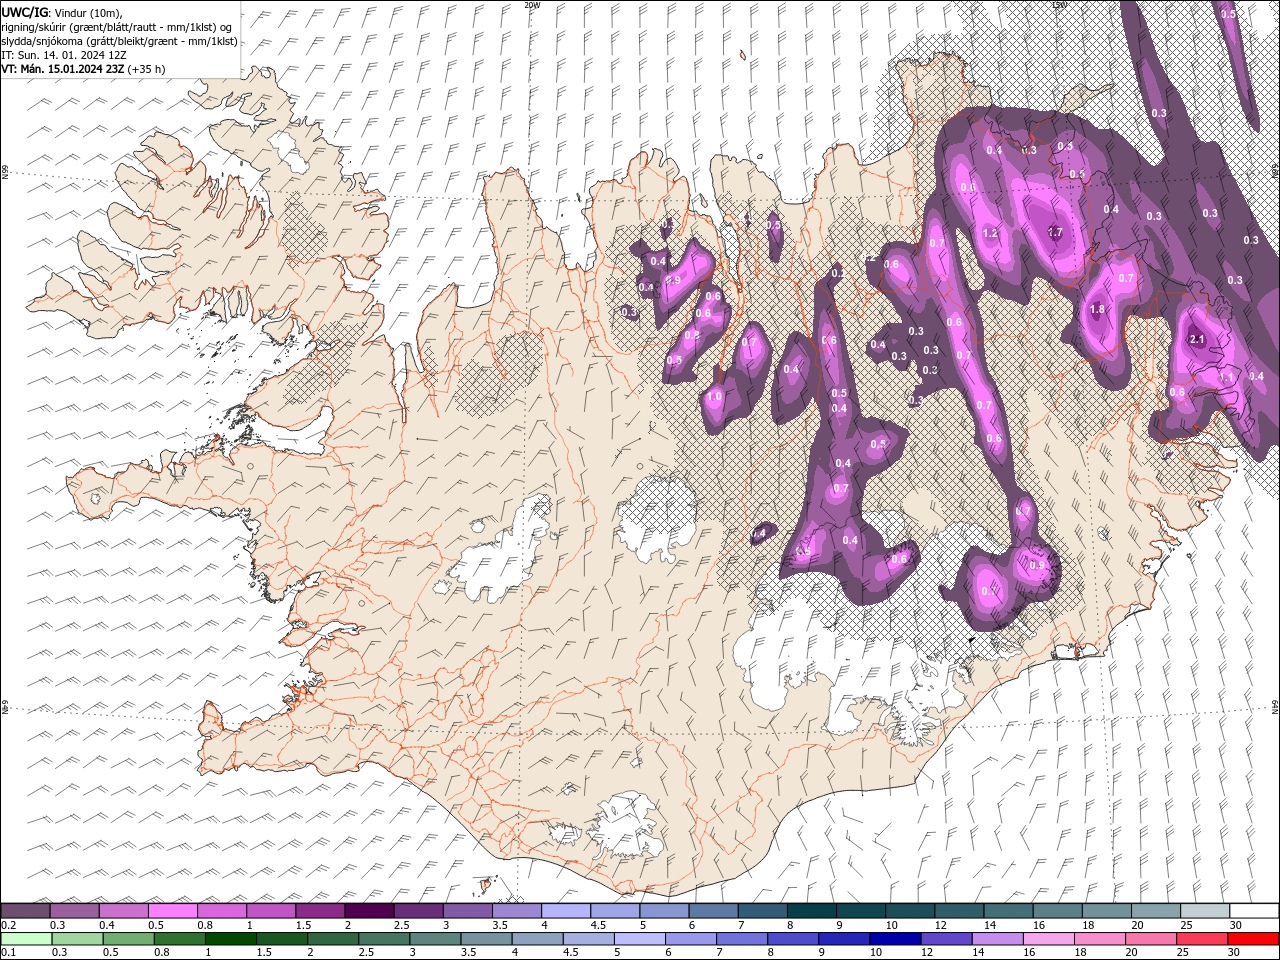Choose bottom-row legend swatch between 9 and 10
Viewport: 1280px width, 960px height.
coord(844,939)
